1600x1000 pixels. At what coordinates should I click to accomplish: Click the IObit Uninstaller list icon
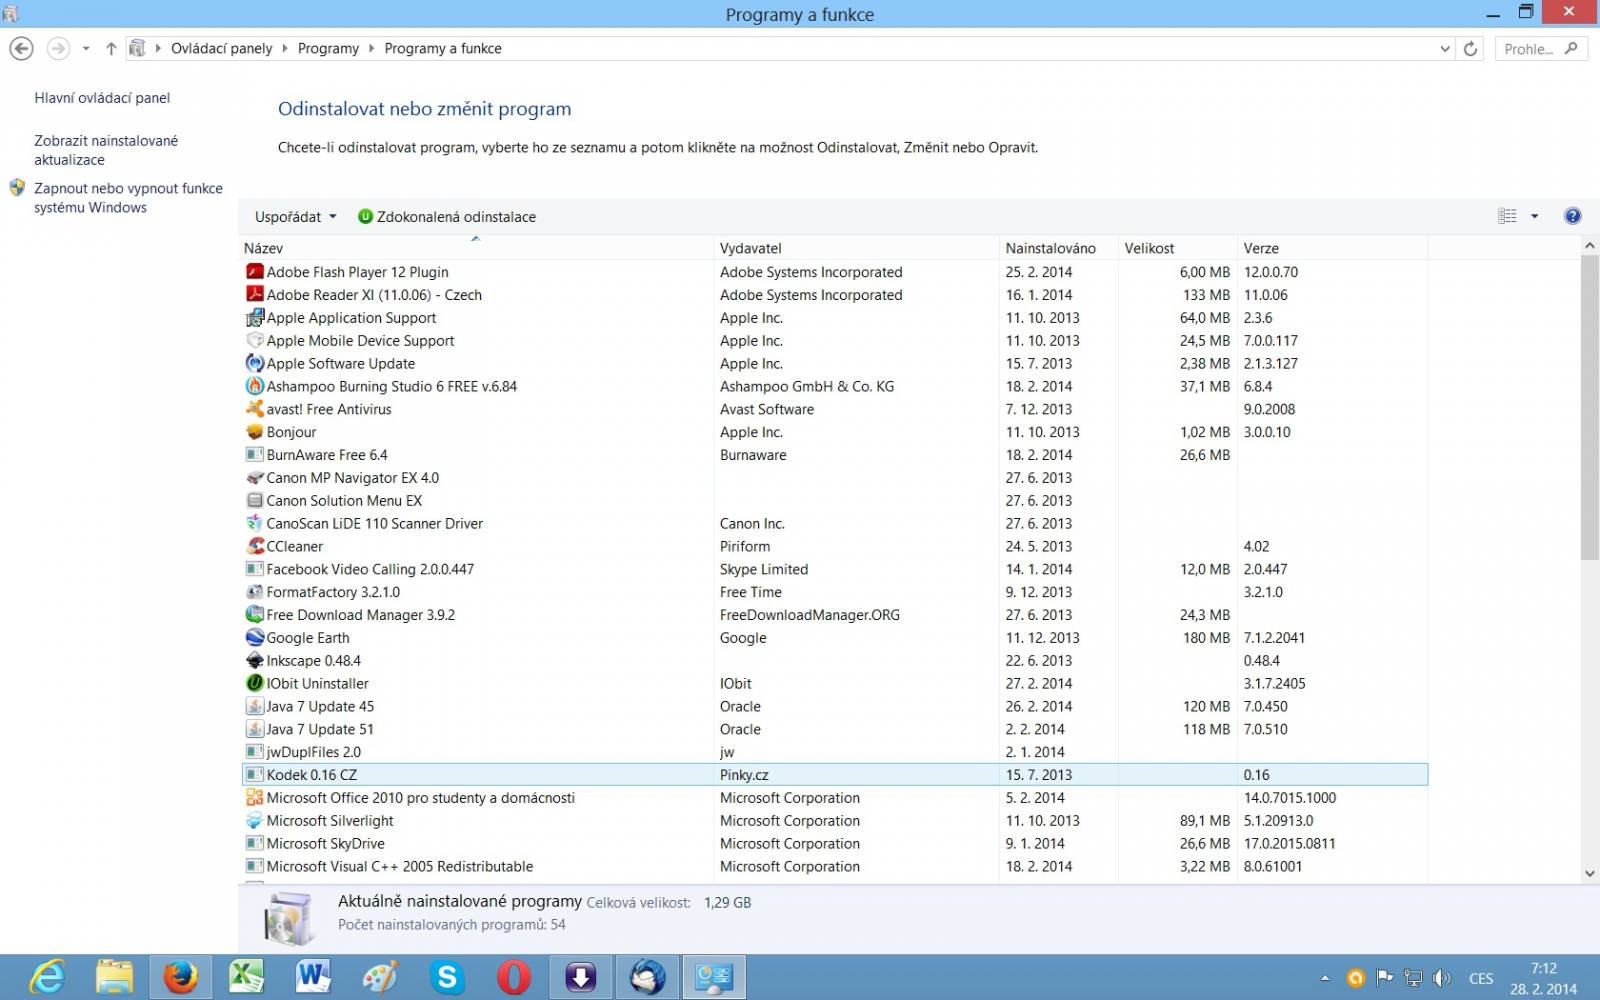(x=255, y=683)
